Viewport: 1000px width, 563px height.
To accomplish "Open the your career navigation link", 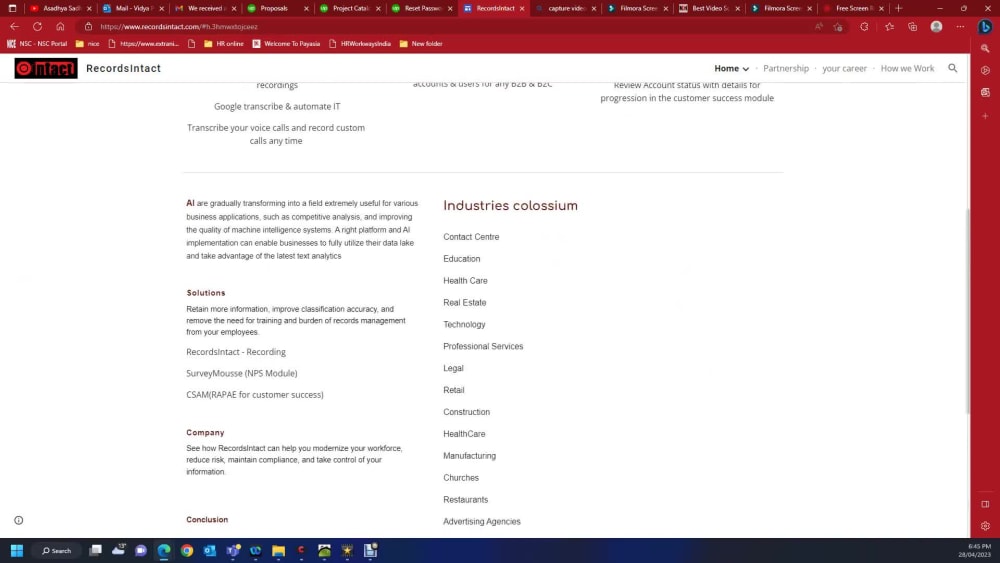I will pos(844,68).
